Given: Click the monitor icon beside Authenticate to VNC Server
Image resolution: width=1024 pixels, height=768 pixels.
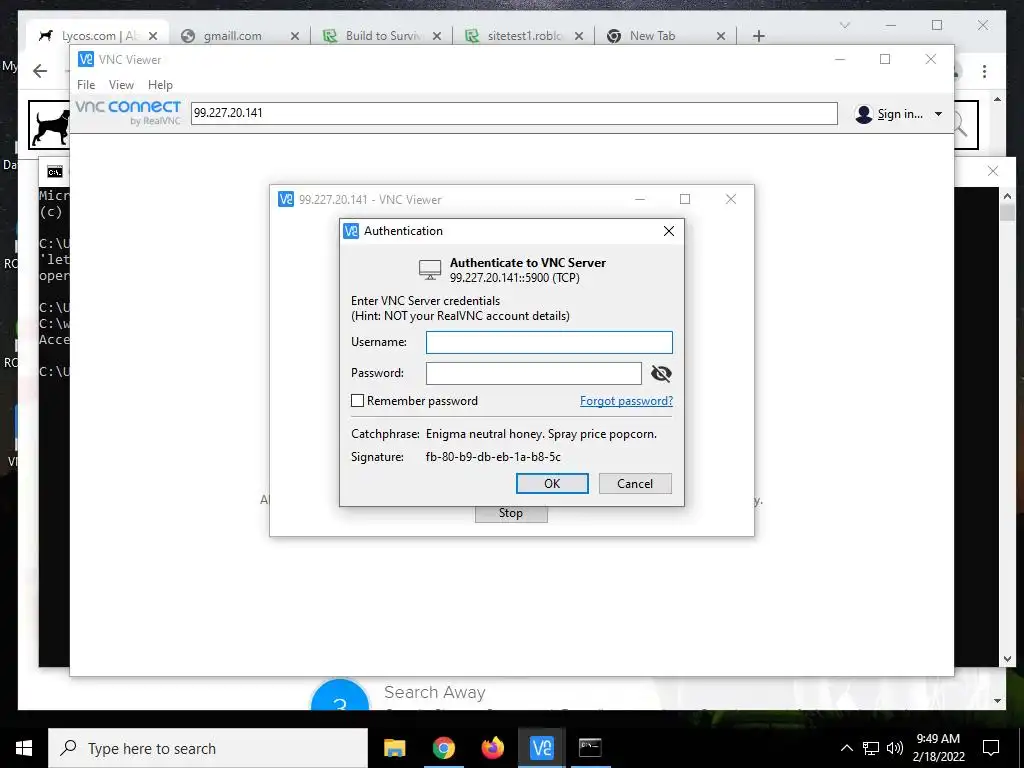Looking at the screenshot, I should click(x=430, y=269).
